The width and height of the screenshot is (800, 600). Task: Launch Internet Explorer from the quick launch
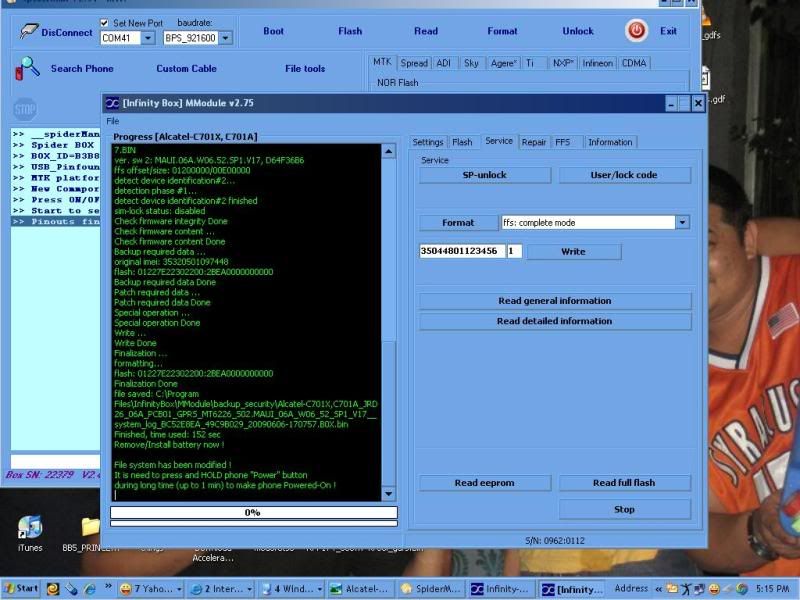[x=90, y=589]
